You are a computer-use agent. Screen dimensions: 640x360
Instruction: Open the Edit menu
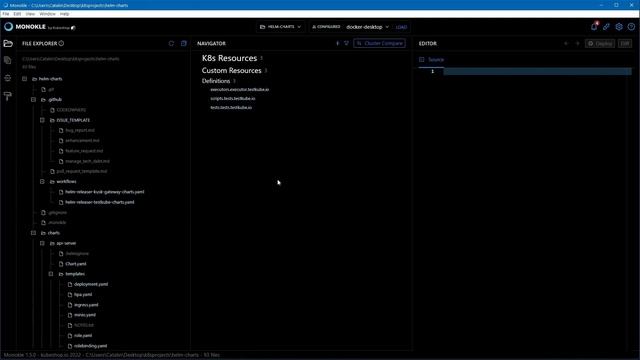point(17,14)
